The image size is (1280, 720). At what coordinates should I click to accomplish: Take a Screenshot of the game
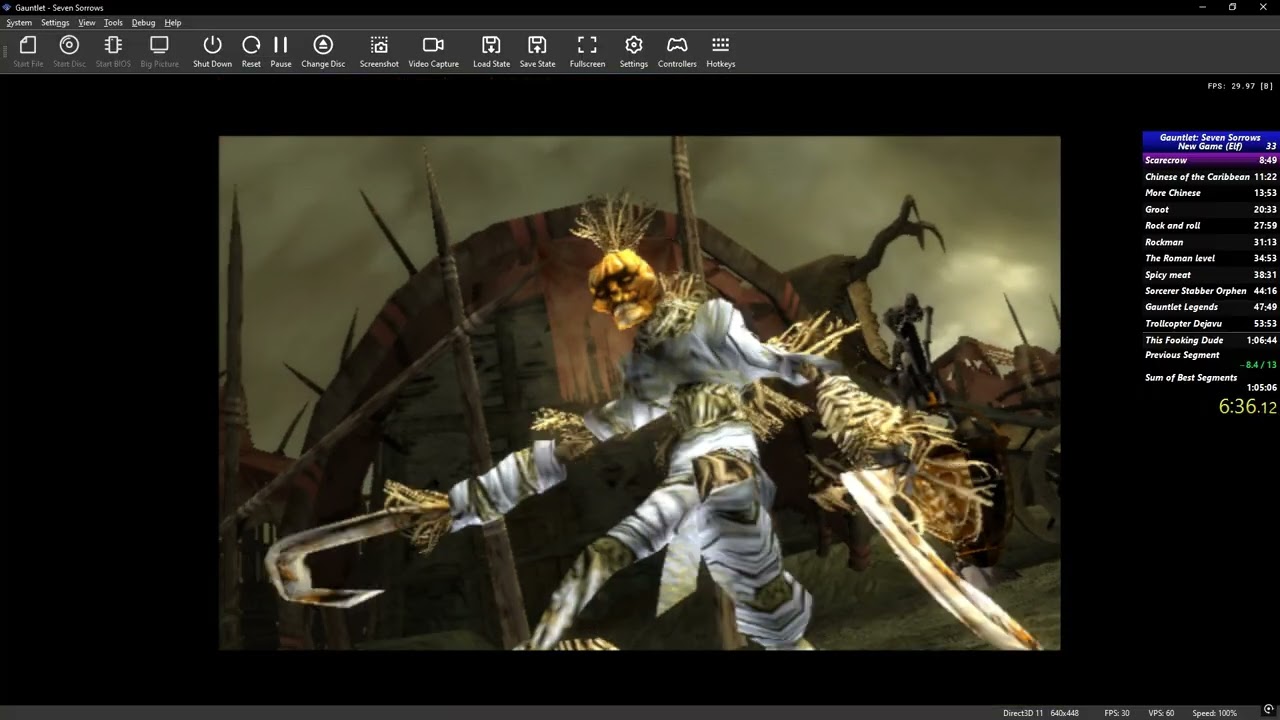[x=379, y=51]
